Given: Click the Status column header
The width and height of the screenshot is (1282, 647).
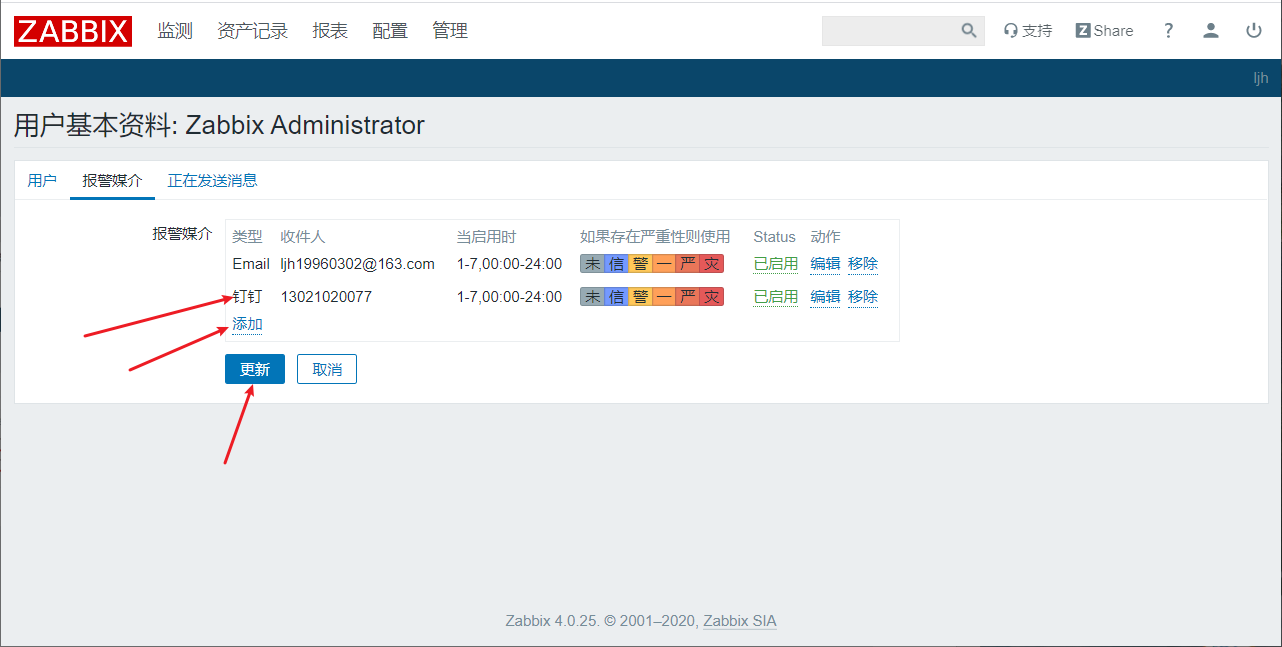Looking at the screenshot, I should [x=774, y=237].
